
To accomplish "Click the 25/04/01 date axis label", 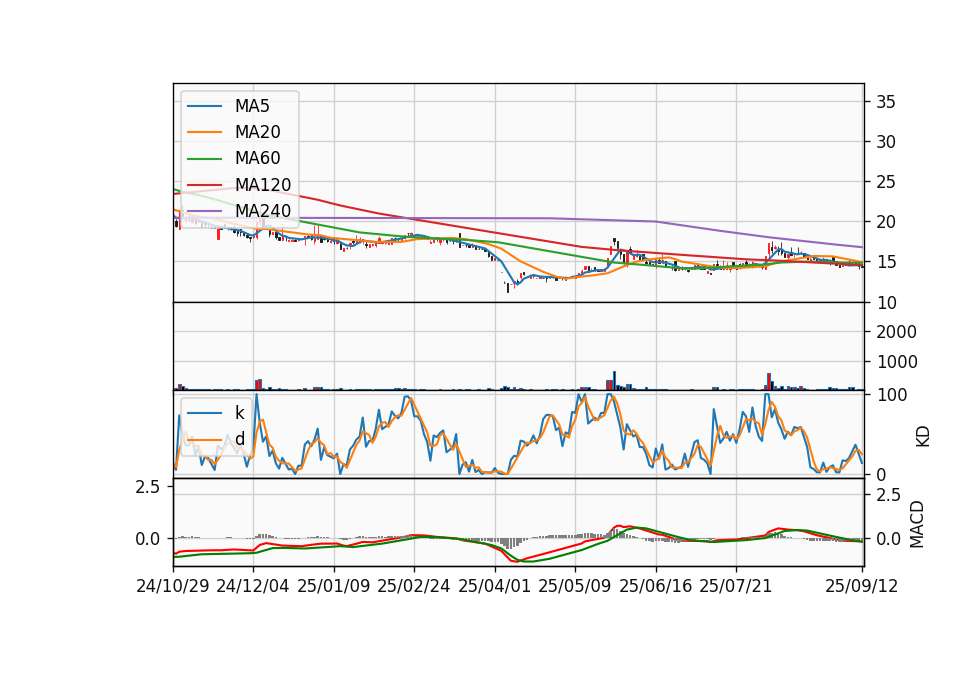I will pyautogui.click(x=494, y=586).
